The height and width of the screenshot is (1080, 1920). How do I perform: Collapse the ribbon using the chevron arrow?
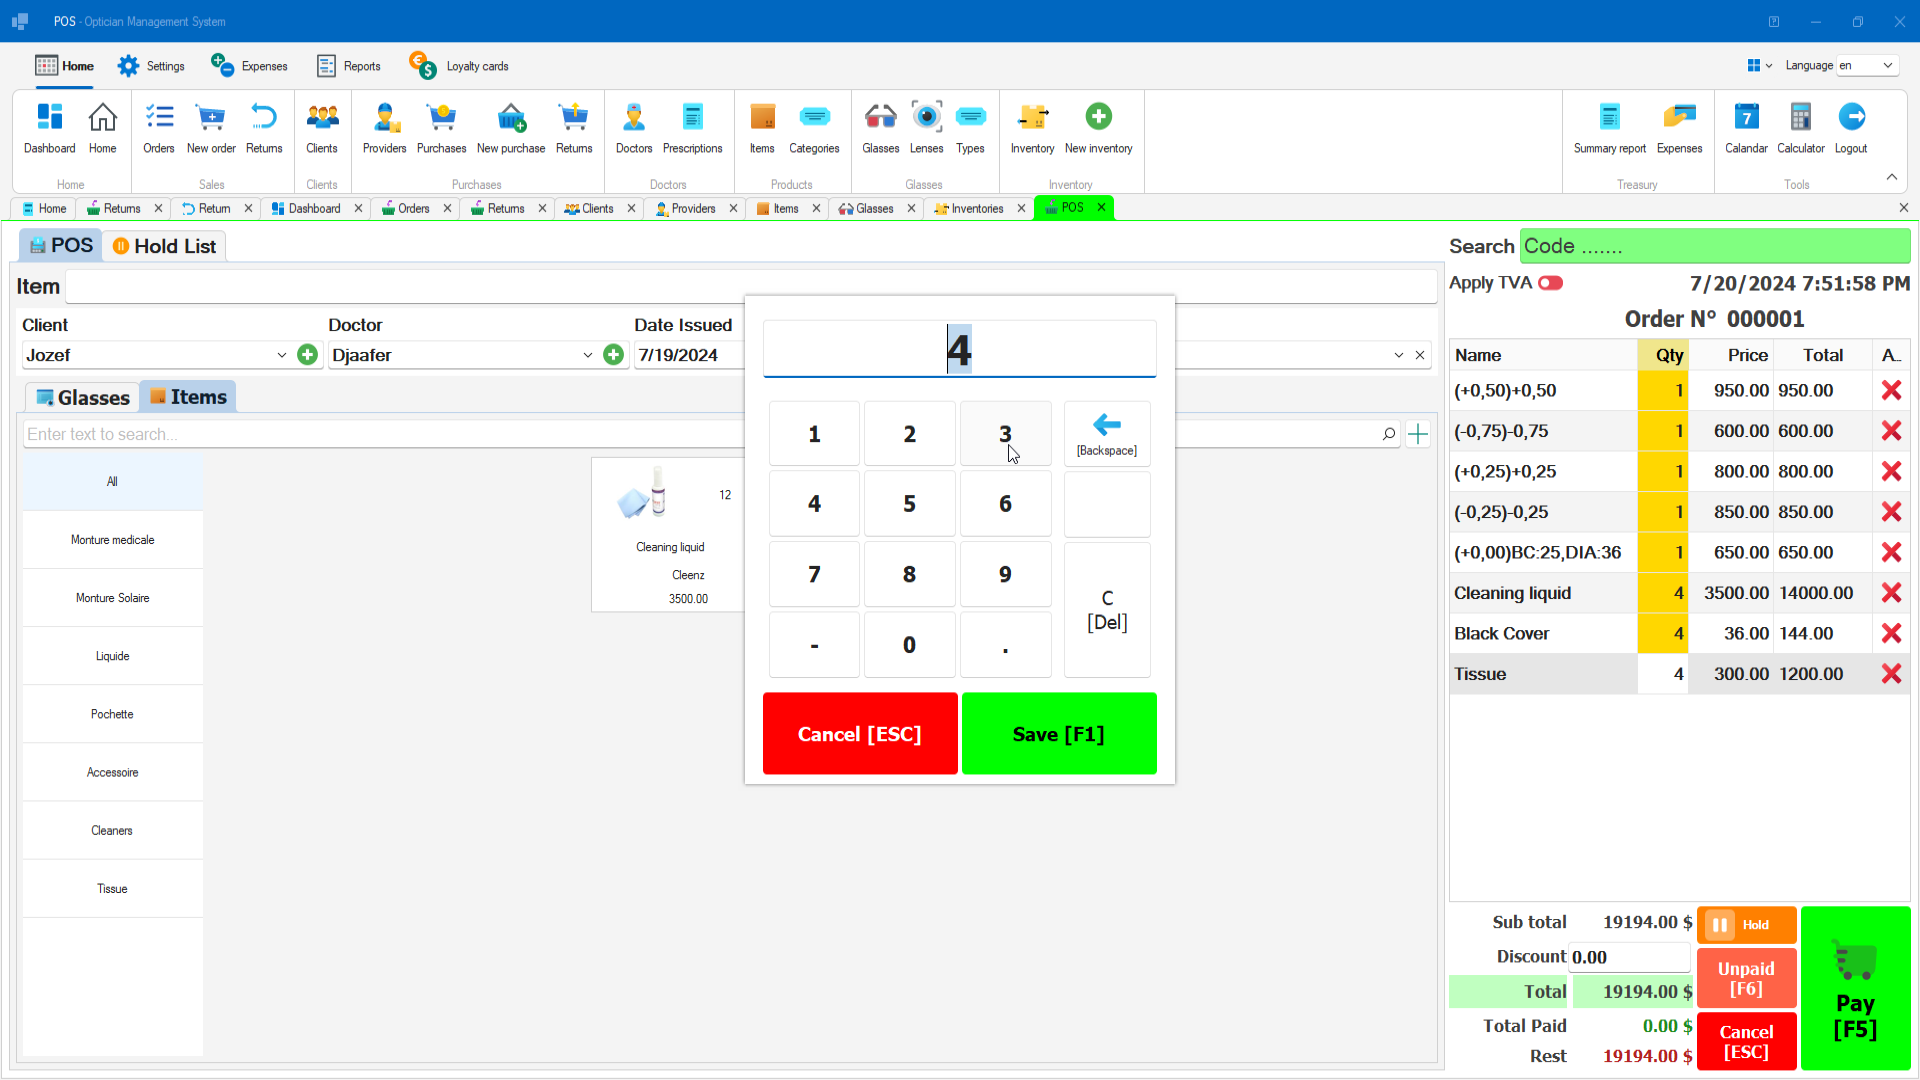[x=1892, y=177]
